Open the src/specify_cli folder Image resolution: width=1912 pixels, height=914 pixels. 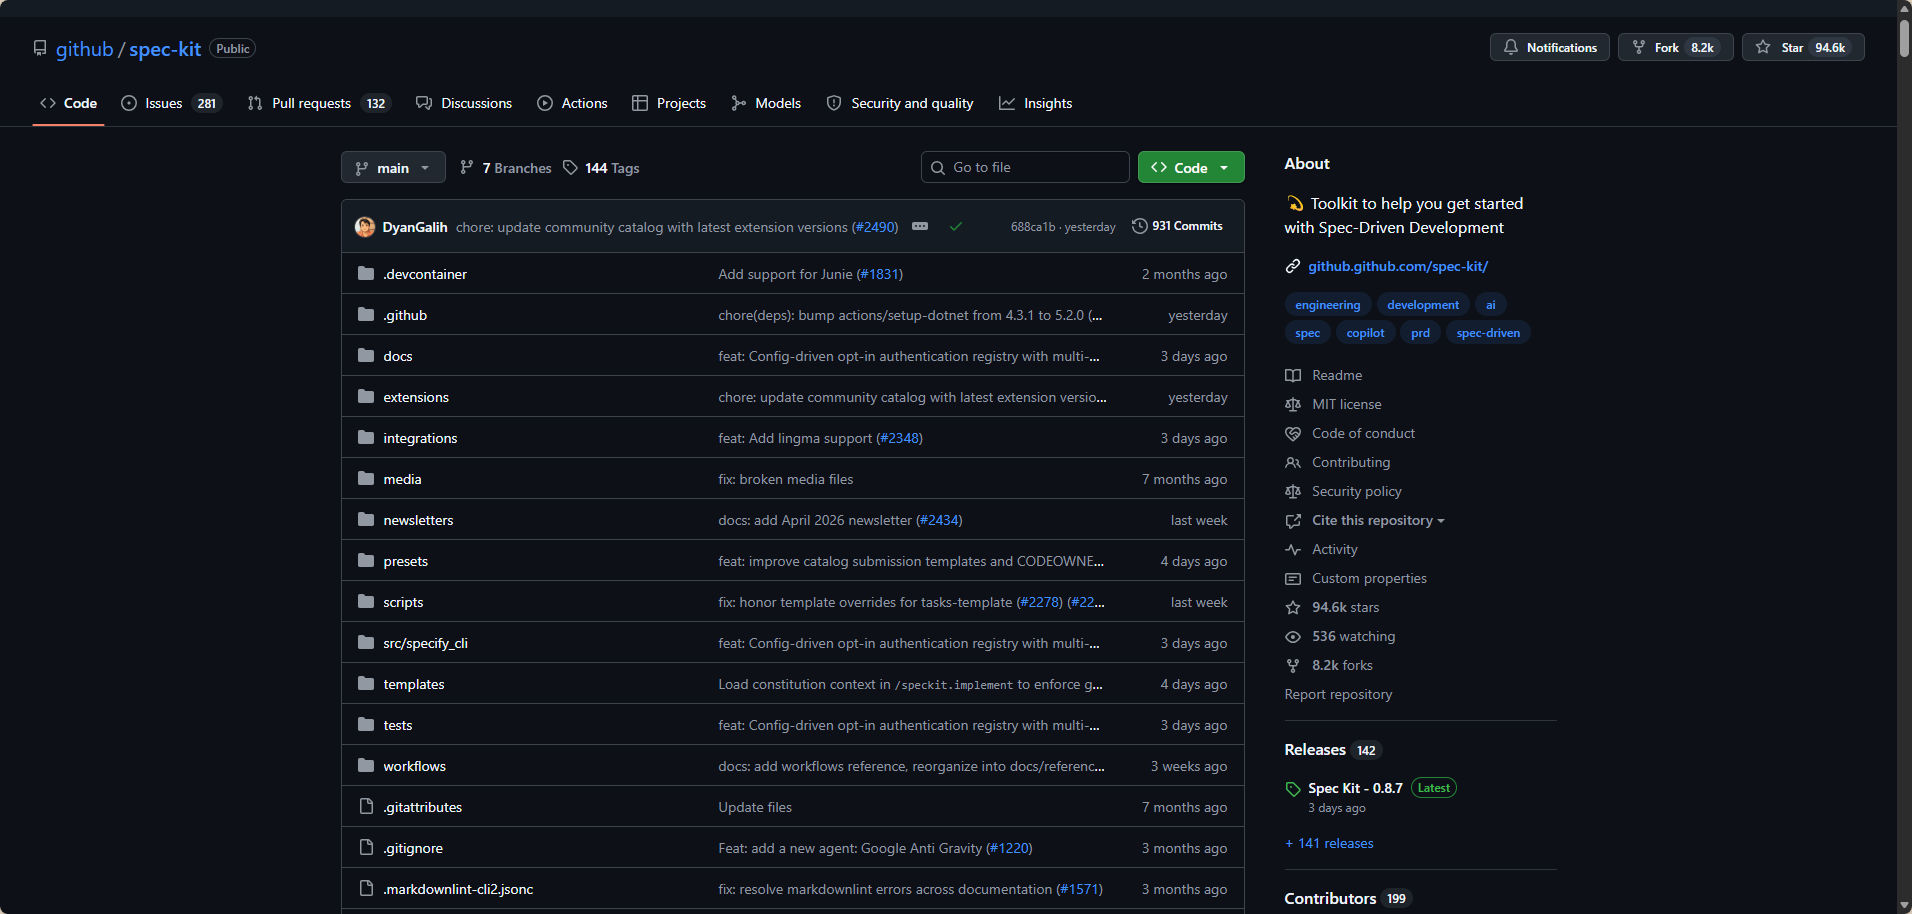[425, 643]
